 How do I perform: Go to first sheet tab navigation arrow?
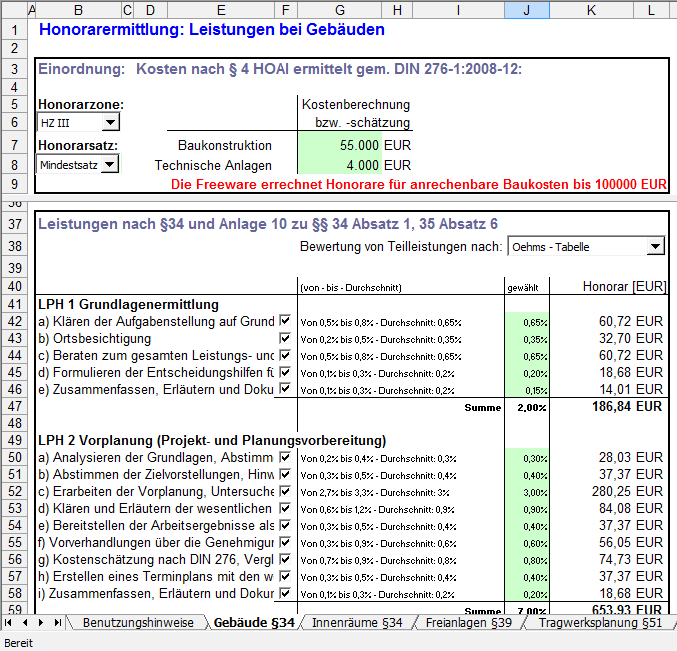[x=8, y=622]
